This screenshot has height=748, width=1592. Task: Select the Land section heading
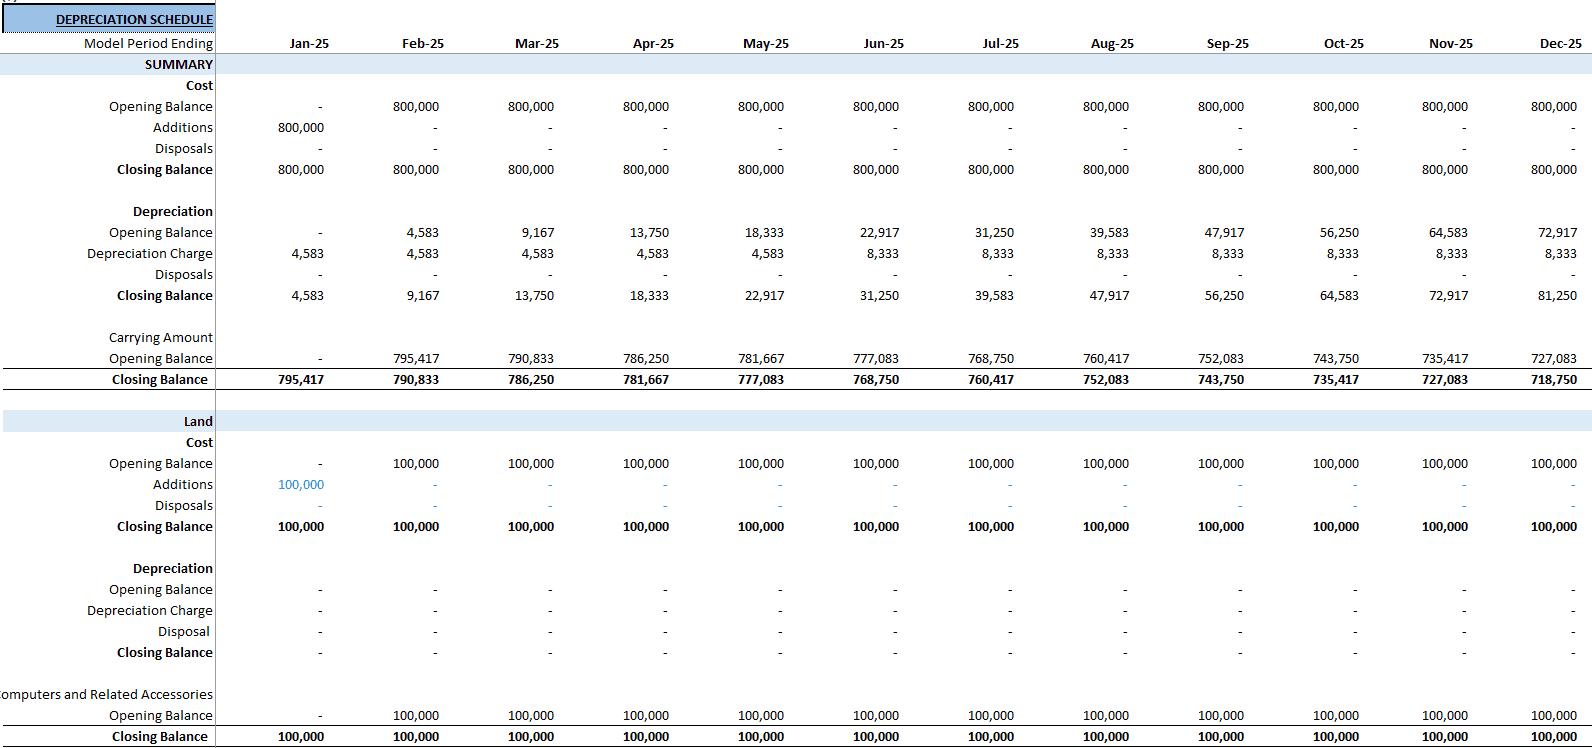[x=198, y=422]
